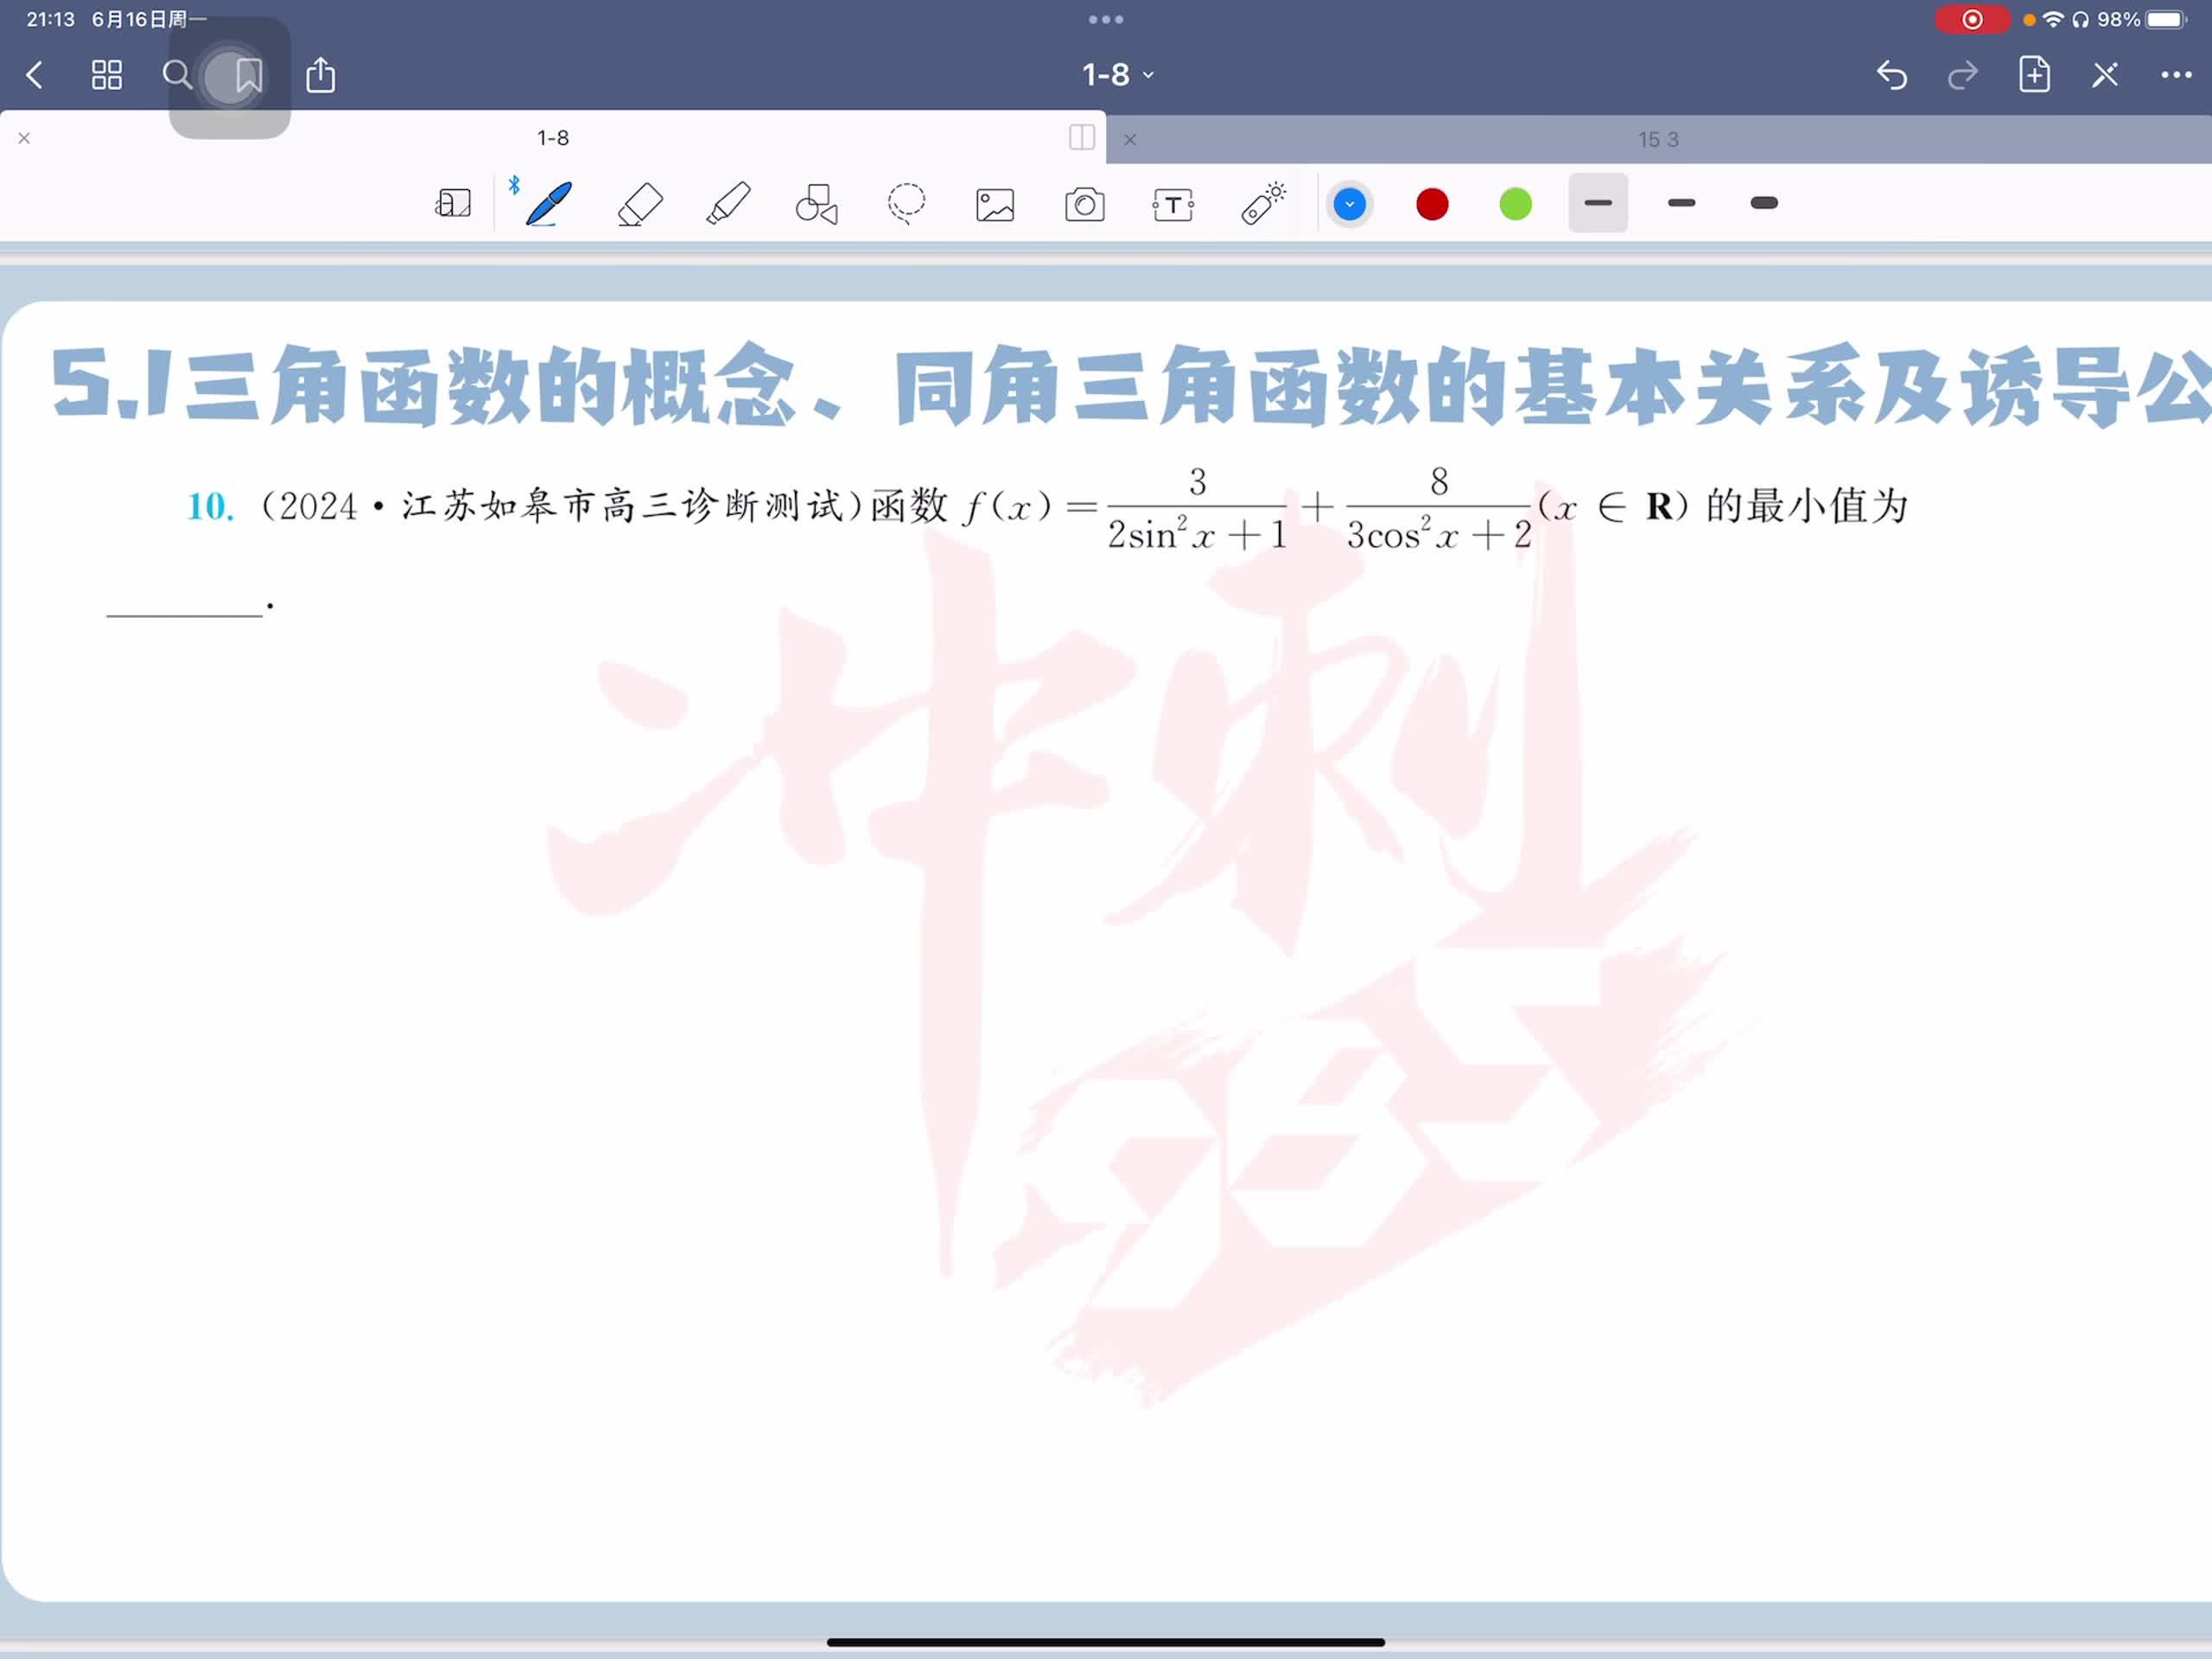Select the Shapes tool
Image resolution: width=2212 pixels, height=1659 pixels.
[816, 204]
